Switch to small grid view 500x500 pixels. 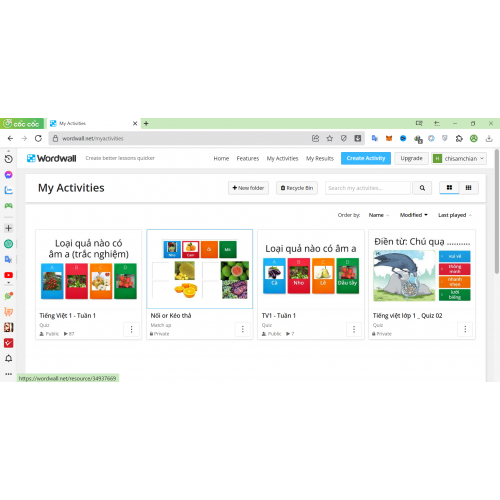coord(468,188)
